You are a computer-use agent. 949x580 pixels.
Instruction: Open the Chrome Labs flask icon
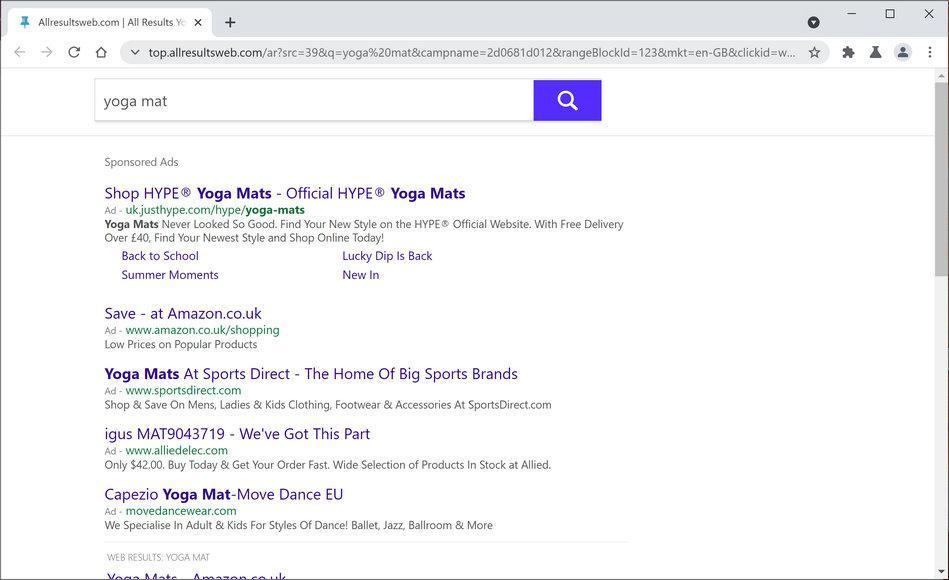(x=875, y=52)
